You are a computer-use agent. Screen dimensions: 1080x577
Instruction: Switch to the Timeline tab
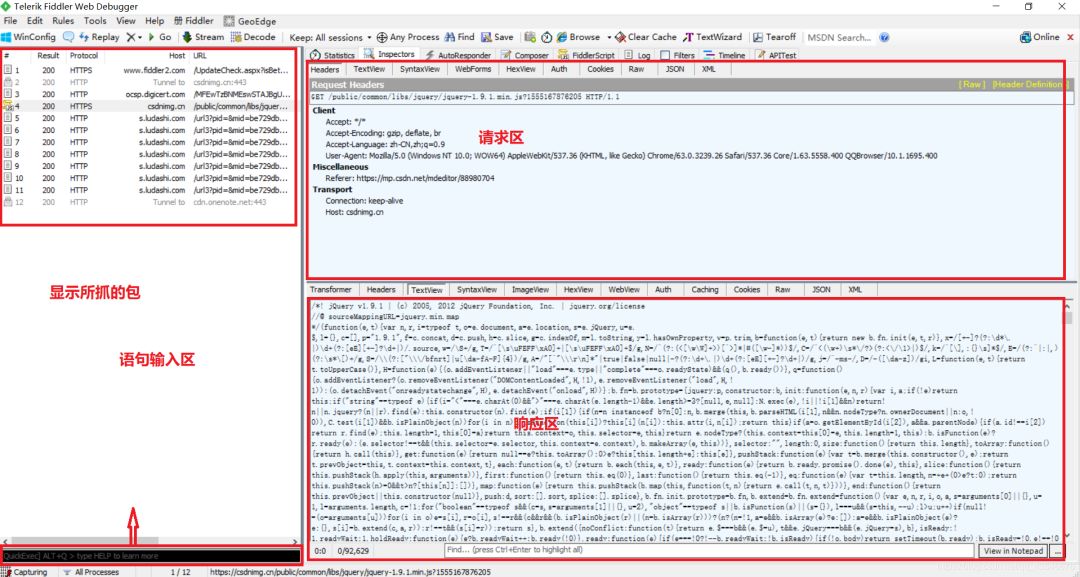[x=725, y=55]
